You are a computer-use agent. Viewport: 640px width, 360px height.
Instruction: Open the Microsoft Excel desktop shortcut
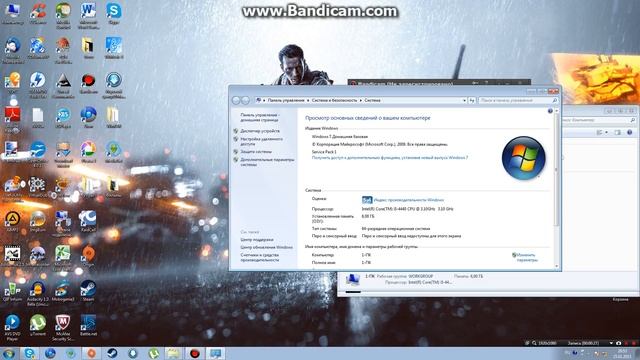63,258
